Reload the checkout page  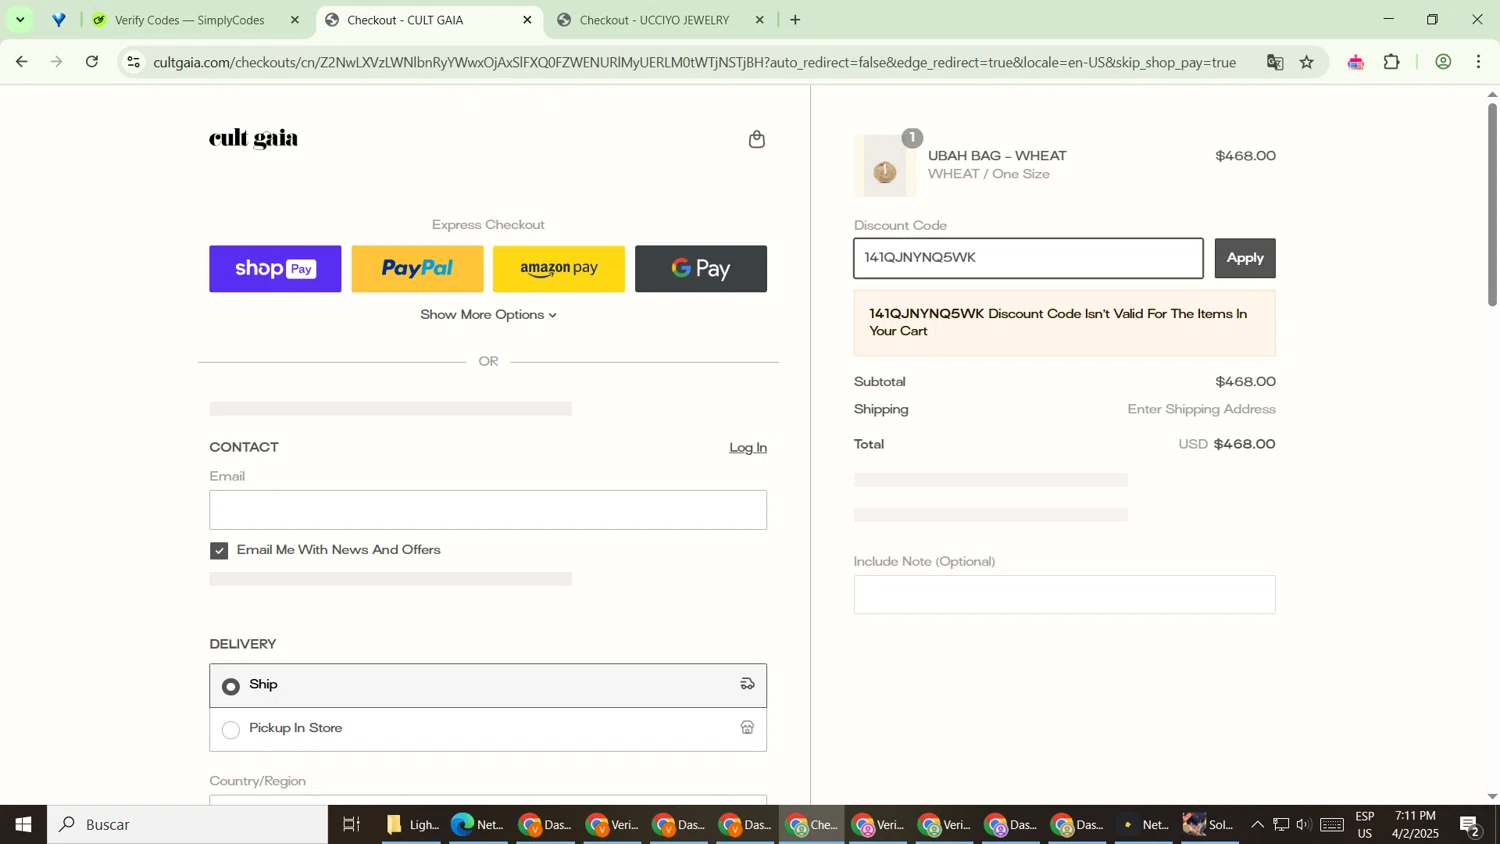point(92,62)
